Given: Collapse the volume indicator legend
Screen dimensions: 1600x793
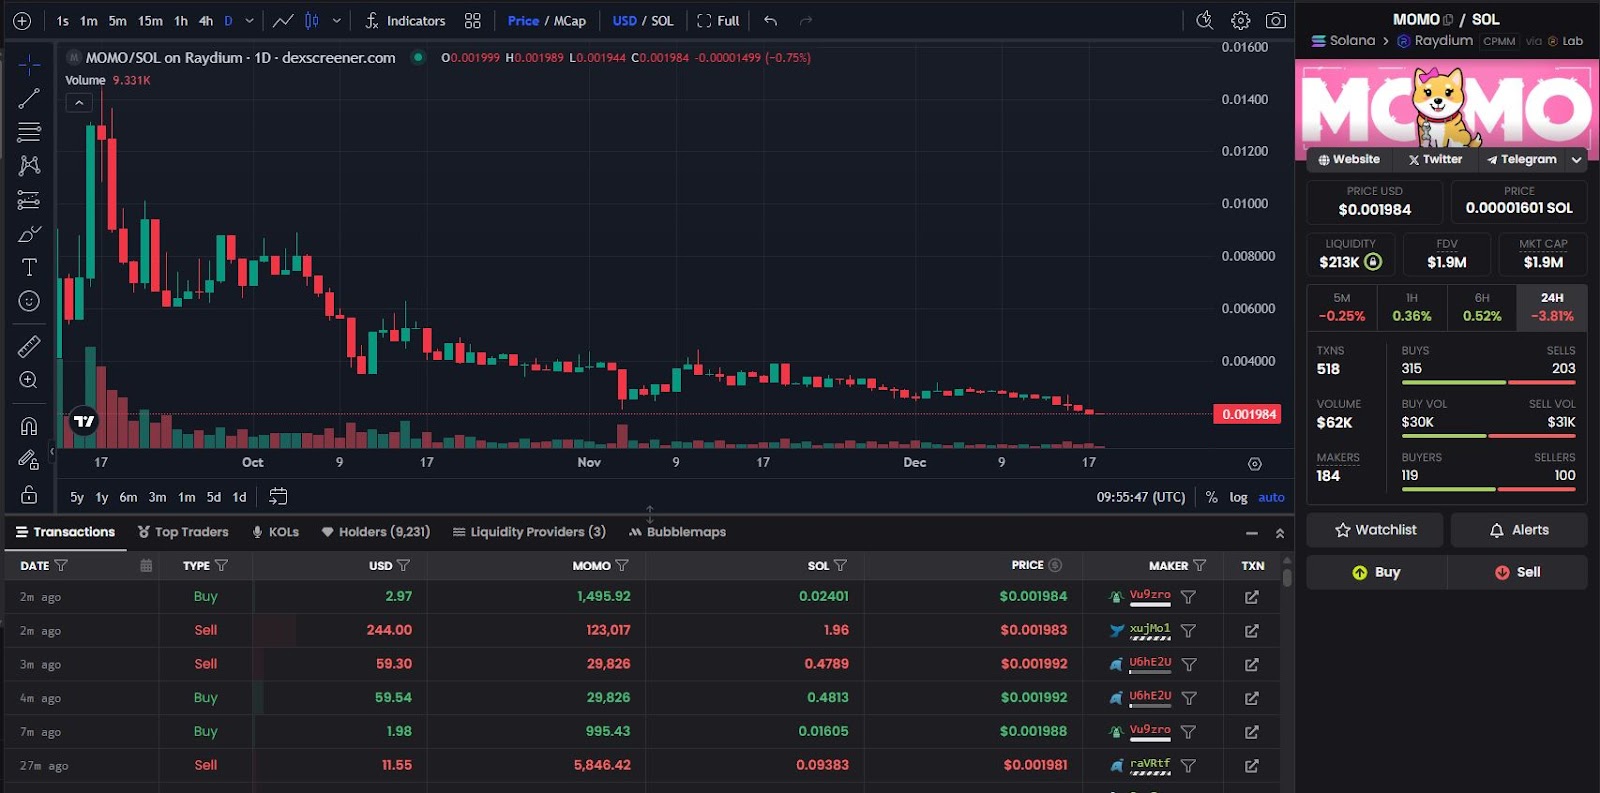Looking at the screenshot, I should tap(79, 102).
